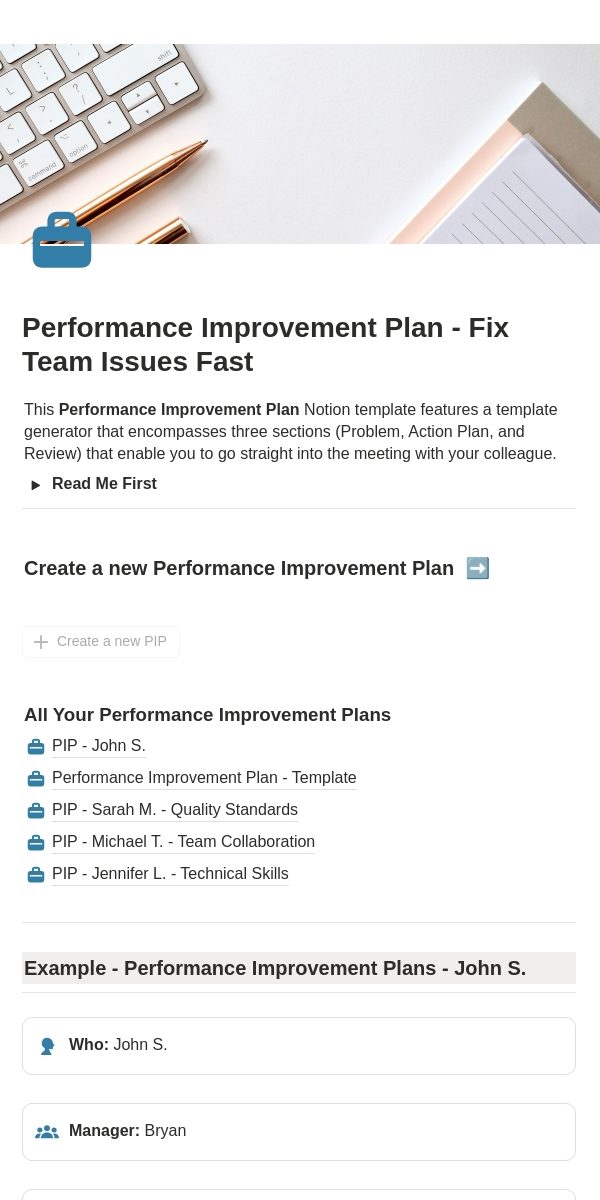Click the large blue briefcase page icon
The height and width of the screenshot is (1200, 600).
coord(62,240)
